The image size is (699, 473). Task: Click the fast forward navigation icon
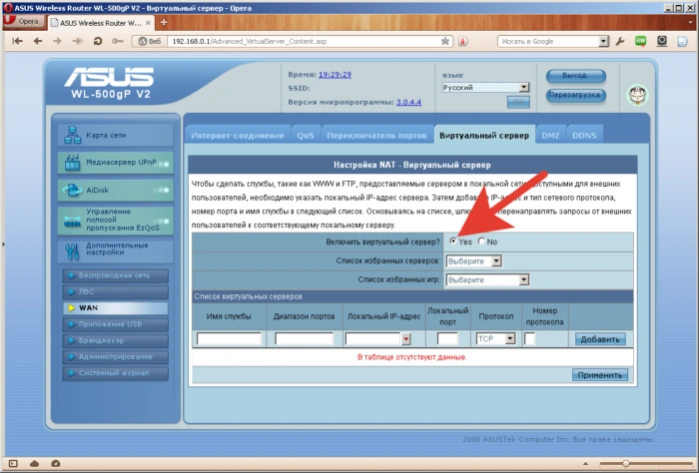[78, 41]
